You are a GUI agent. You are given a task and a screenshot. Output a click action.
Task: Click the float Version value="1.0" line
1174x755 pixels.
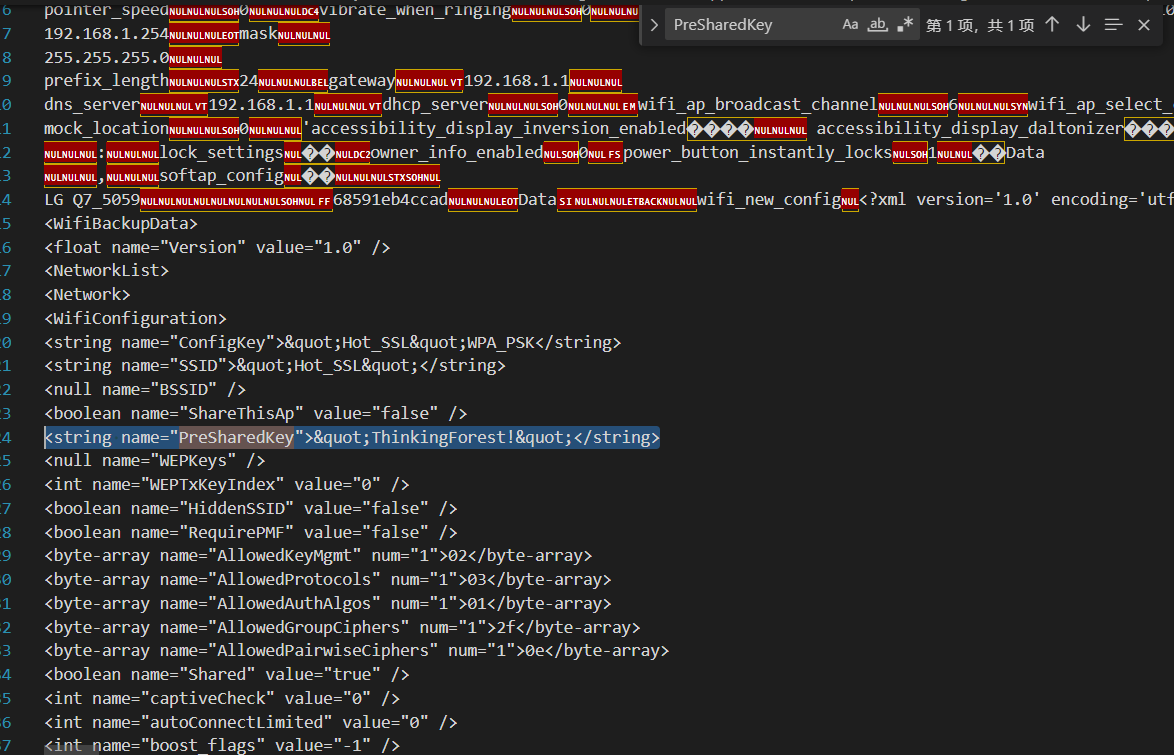click(x=217, y=247)
